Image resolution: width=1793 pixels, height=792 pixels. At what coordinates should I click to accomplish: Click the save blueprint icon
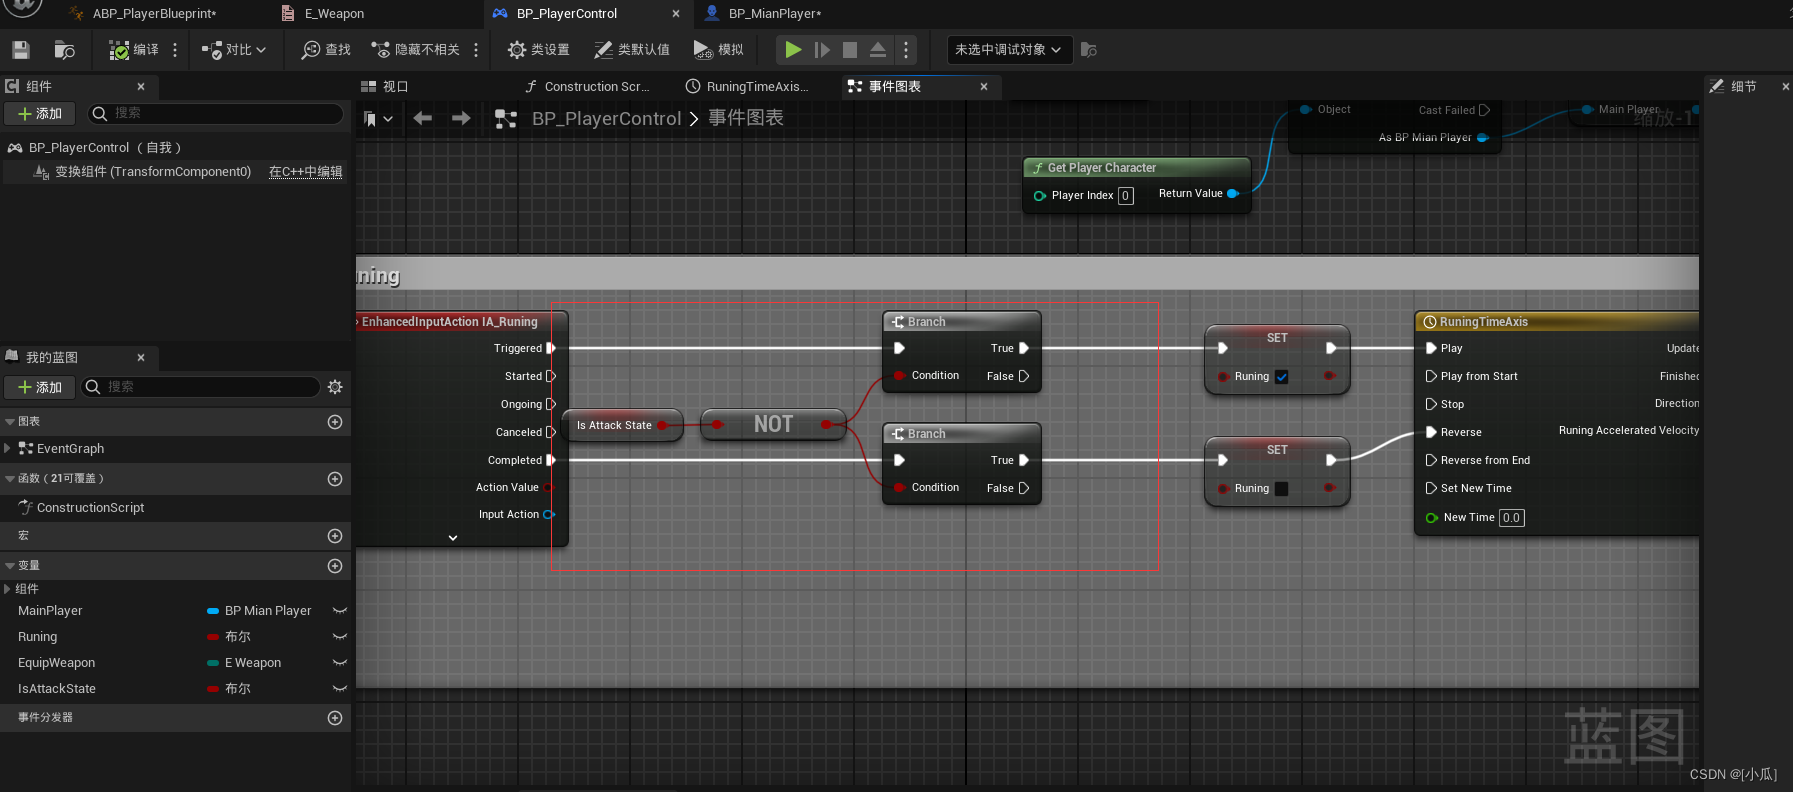[21, 50]
